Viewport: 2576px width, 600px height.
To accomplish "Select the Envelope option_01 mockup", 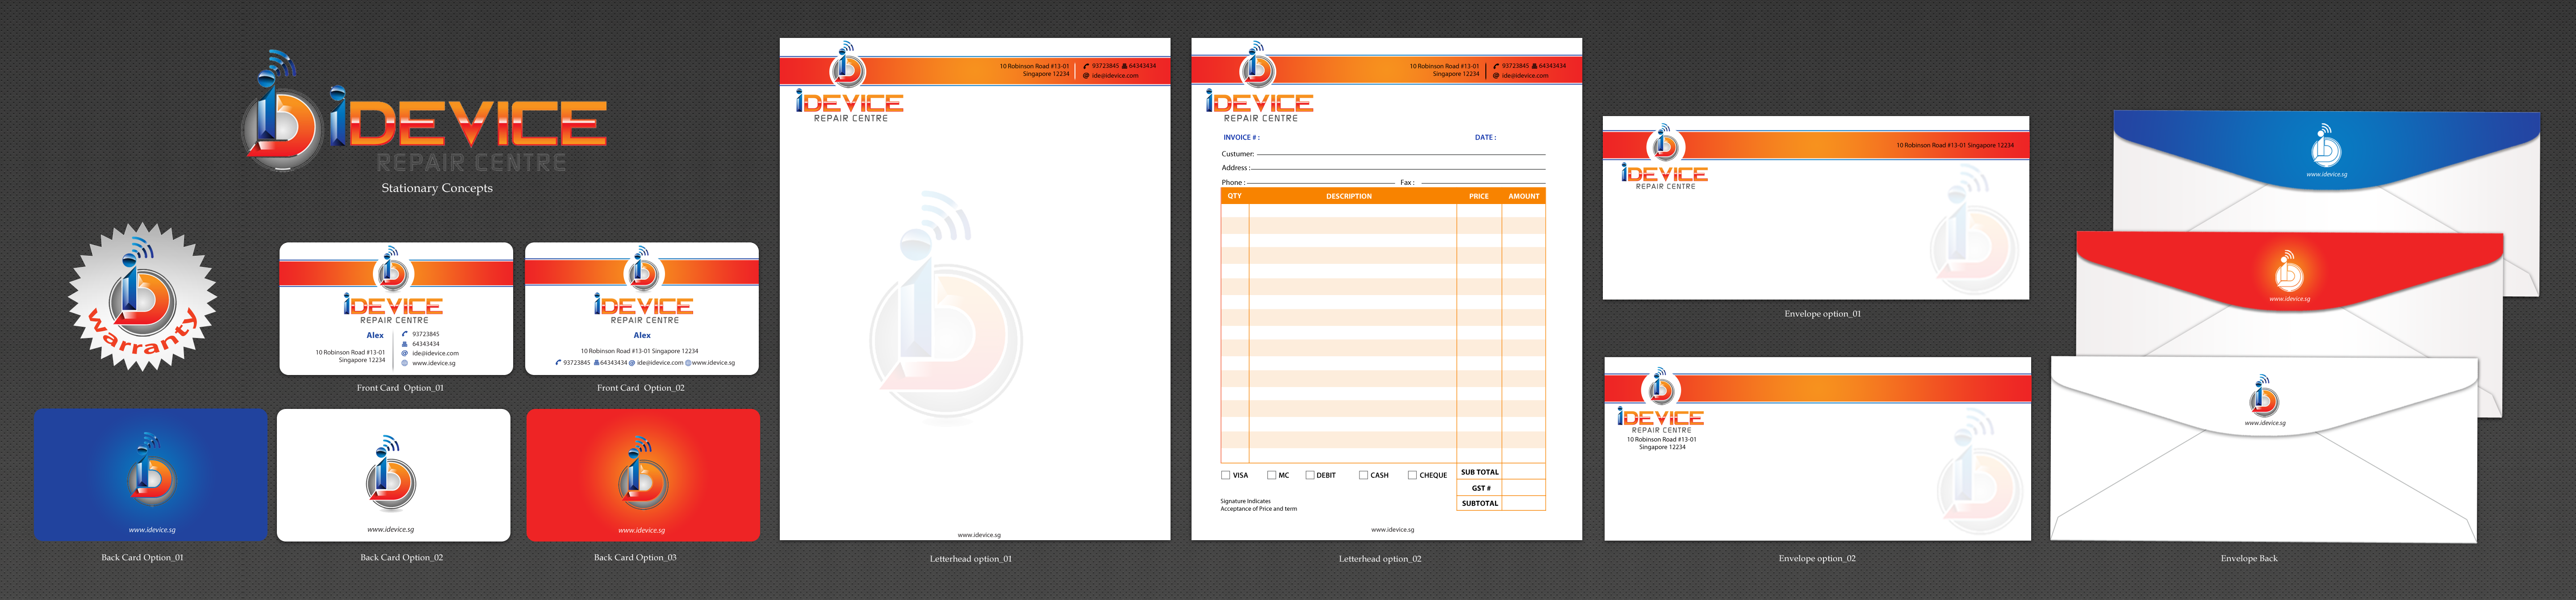I will click(1815, 208).
